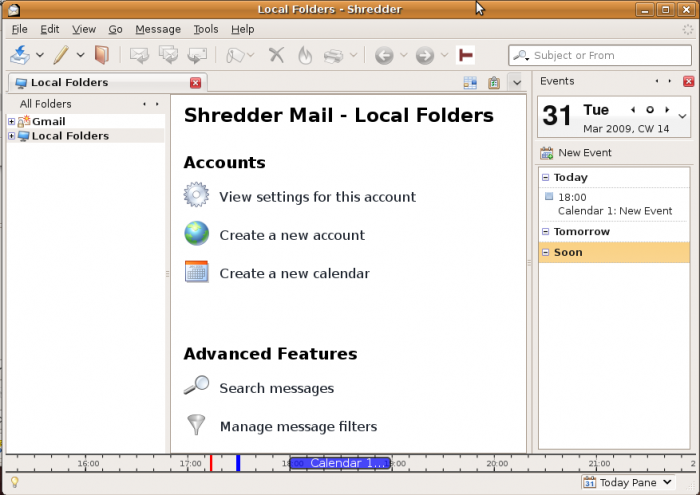Expand the Gmail account tree

[12, 121]
